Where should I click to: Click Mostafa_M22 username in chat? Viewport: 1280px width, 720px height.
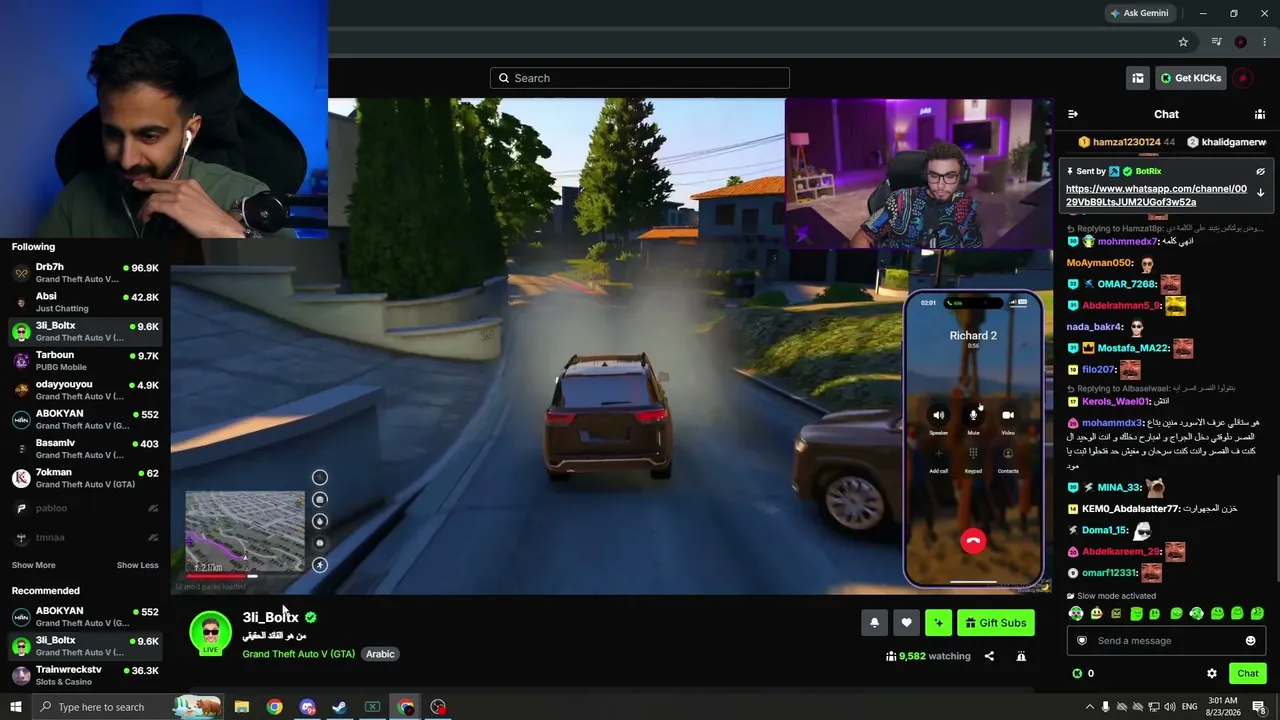click(x=1133, y=348)
